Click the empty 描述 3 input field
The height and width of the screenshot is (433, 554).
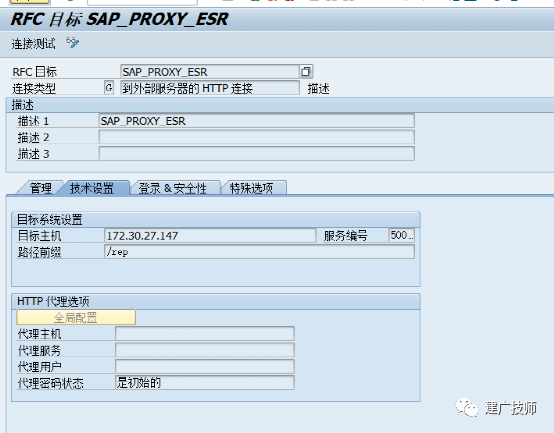coord(257,154)
